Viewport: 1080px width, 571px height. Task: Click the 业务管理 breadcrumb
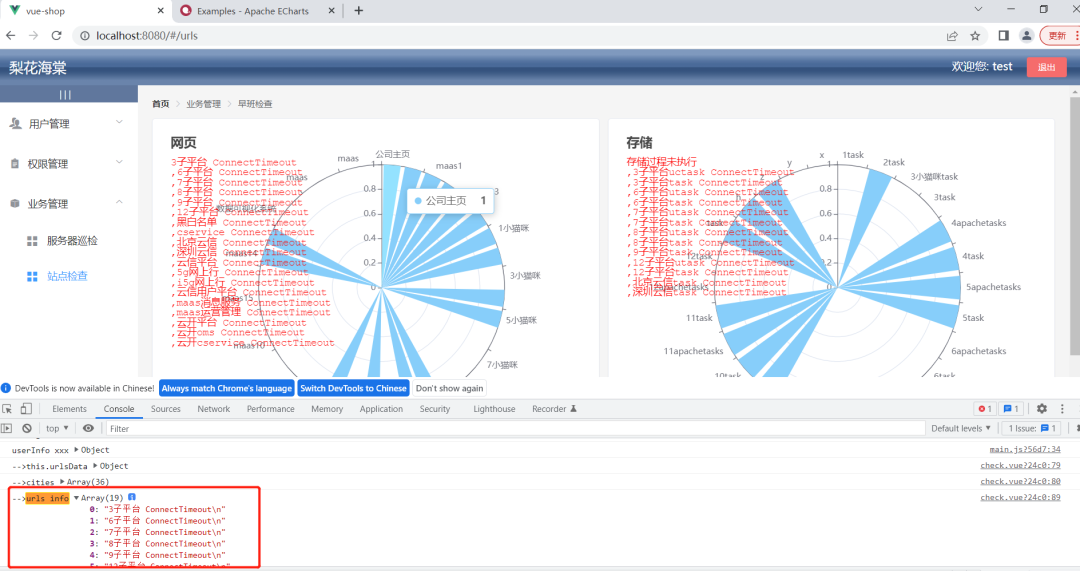203,104
